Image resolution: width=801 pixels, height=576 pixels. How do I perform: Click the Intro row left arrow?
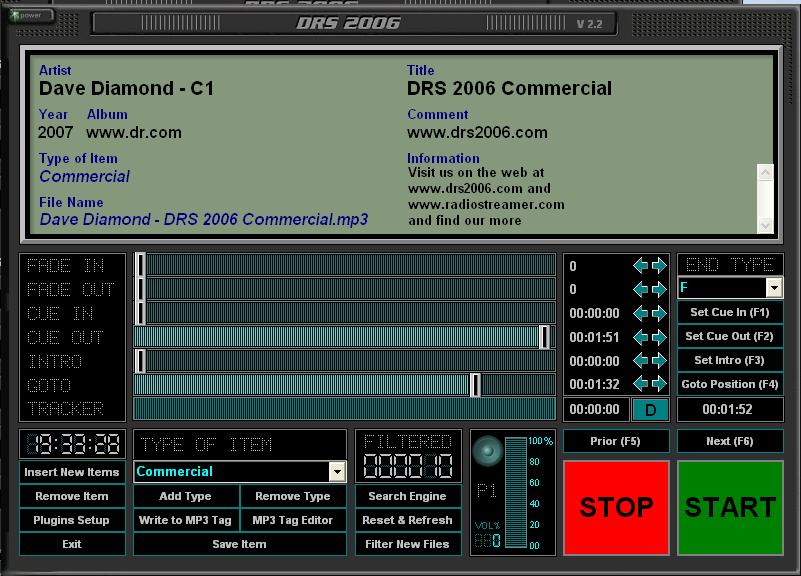coord(640,361)
